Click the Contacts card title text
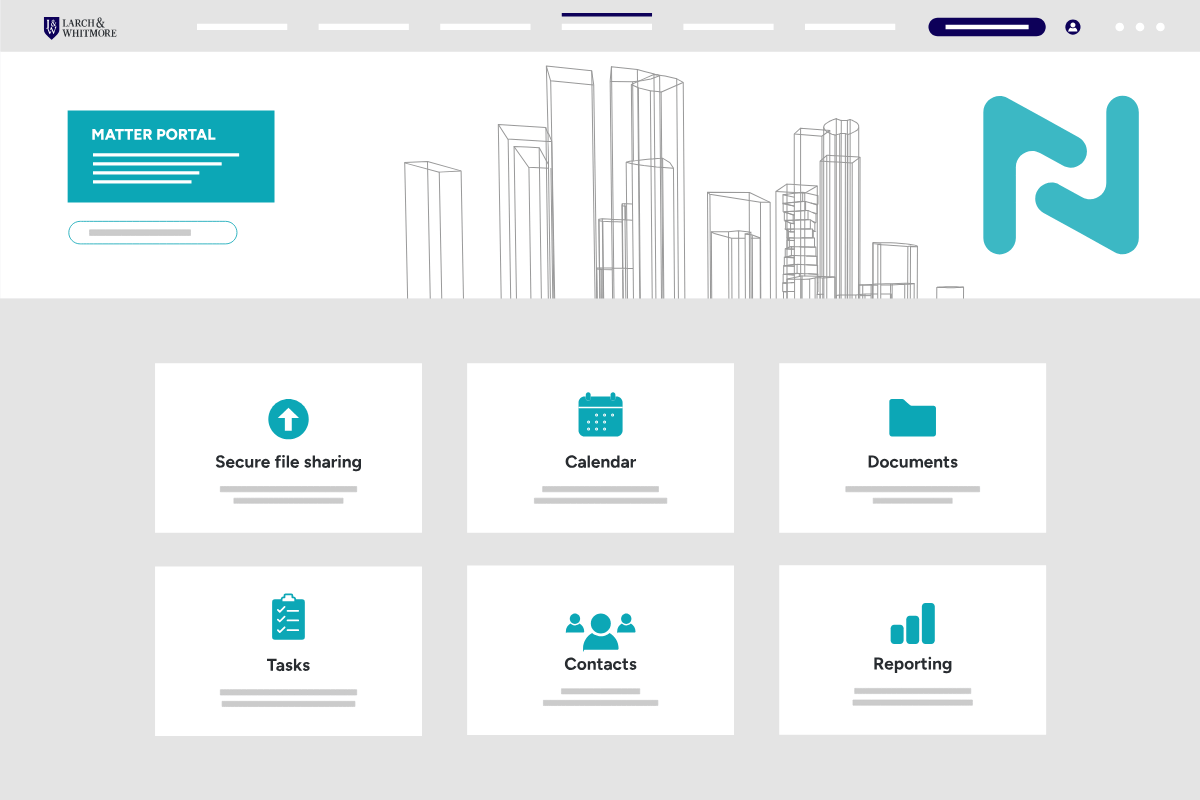 pyautogui.click(x=600, y=664)
